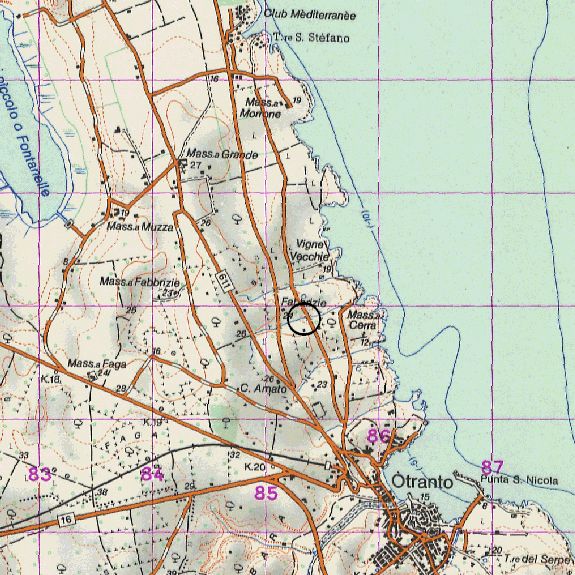Viewport: 575px width, 575px height.
Task: Click the magenta grid number 86
Action: (379, 436)
